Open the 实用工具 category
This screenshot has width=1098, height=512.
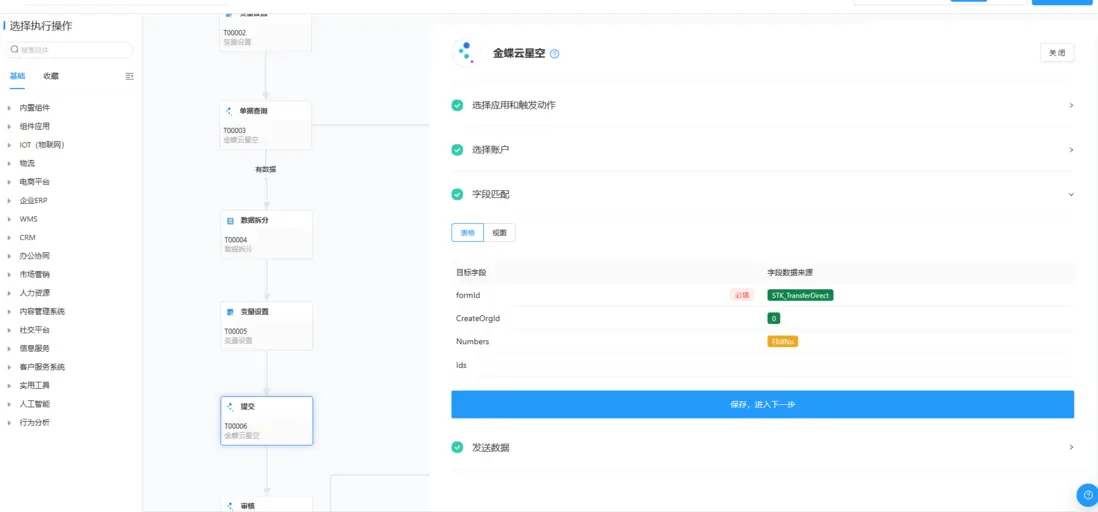pos(34,385)
